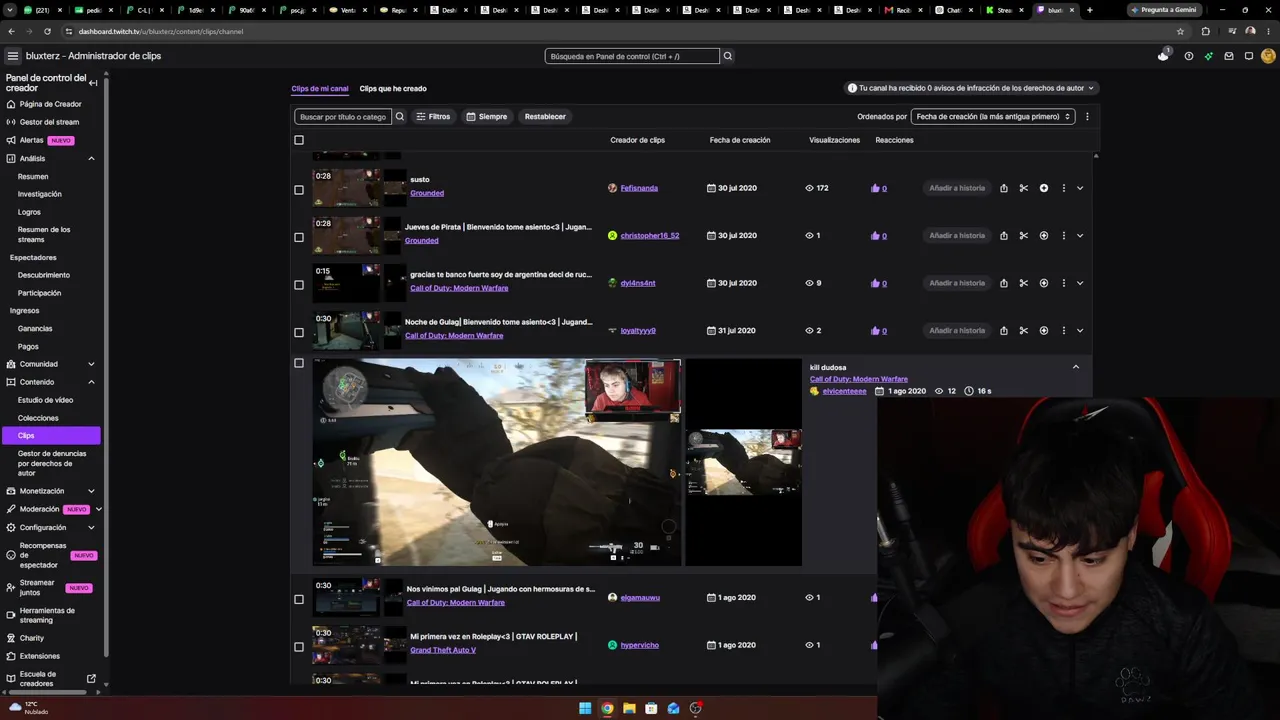Expand the Monetización sidebar section
The image size is (1280, 720).
point(91,491)
